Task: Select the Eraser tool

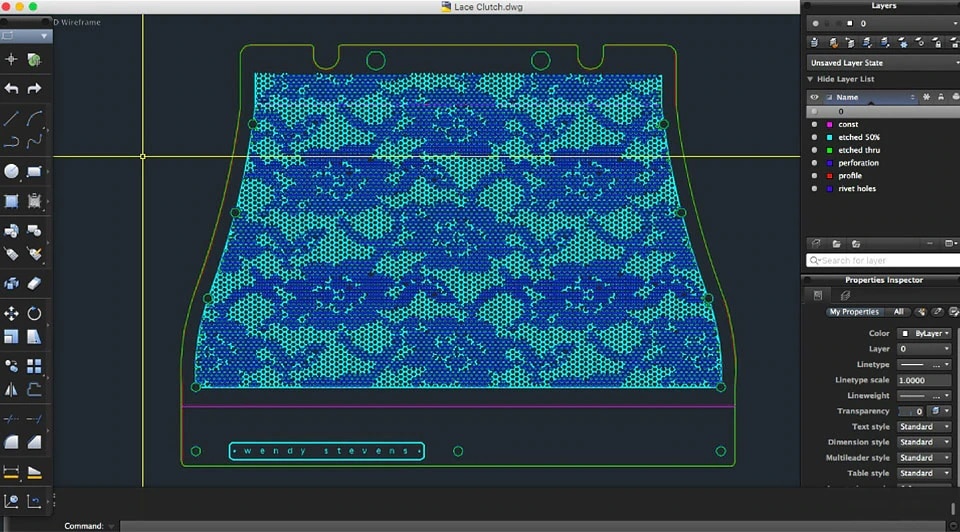Action: [34, 283]
